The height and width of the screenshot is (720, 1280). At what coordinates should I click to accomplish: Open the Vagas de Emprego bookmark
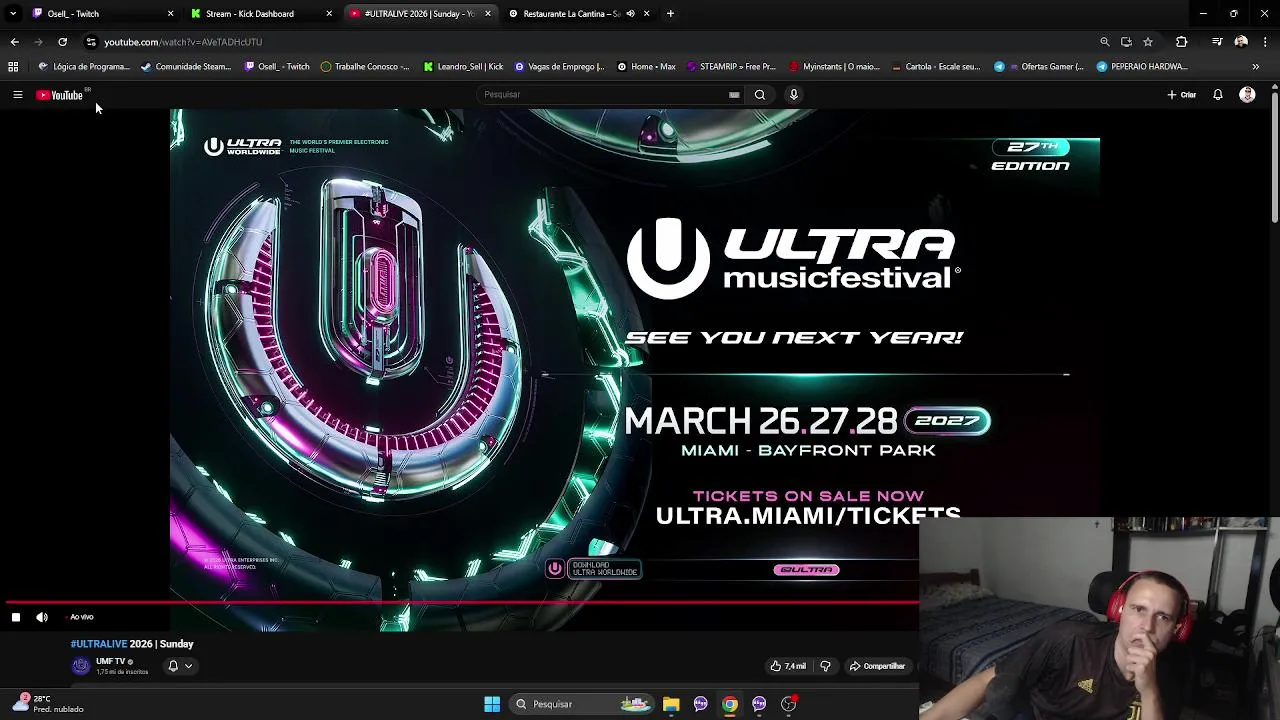click(560, 67)
